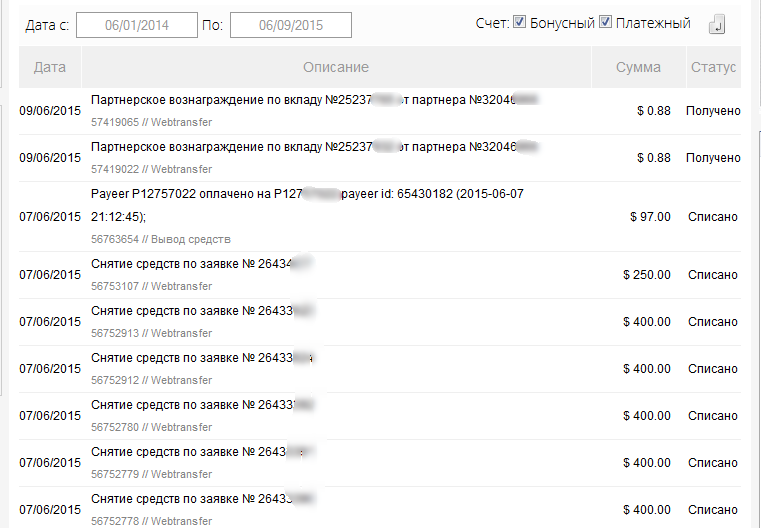This screenshot has height=528, width=761.
Task: Click the Сумма column header
Action: [x=639, y=67]
